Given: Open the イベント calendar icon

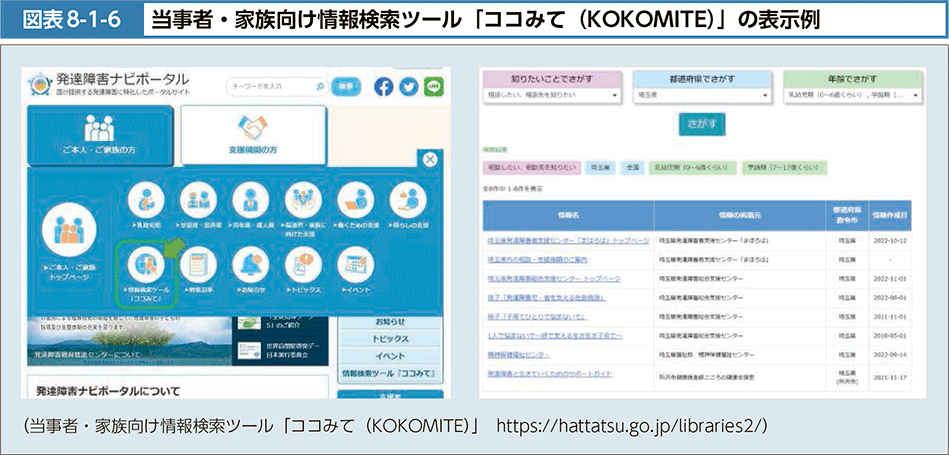Looking at the screenshot, I should 354,265.
